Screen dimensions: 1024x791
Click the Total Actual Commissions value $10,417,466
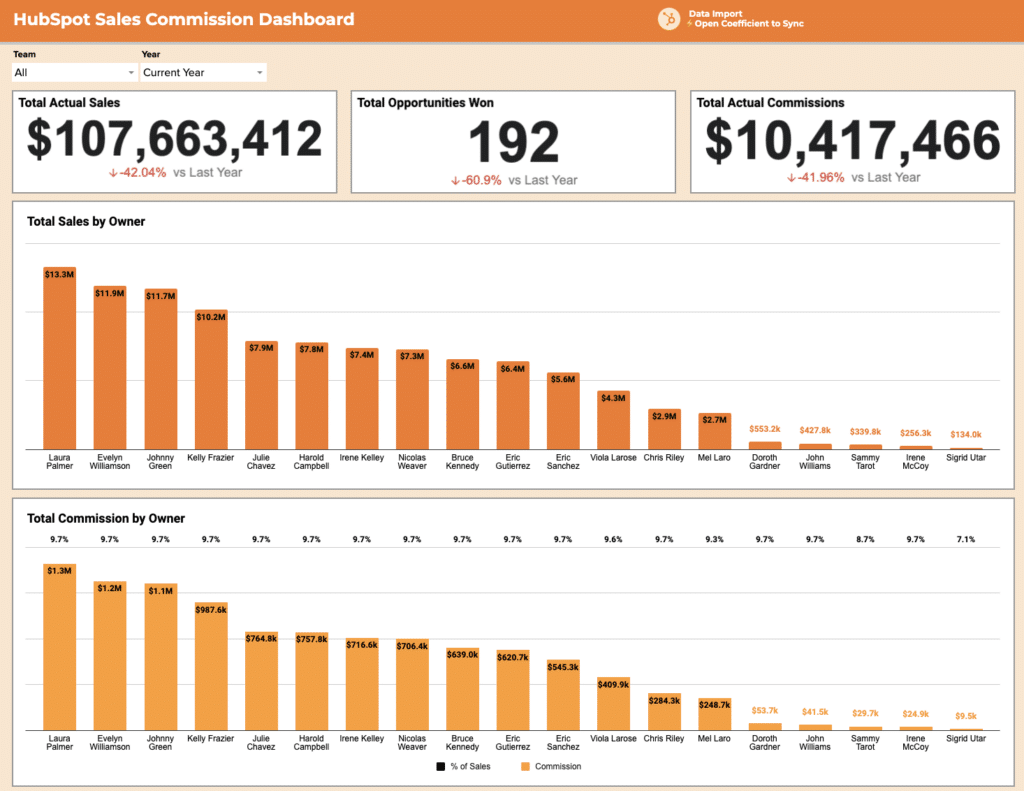tap(852, 140)
